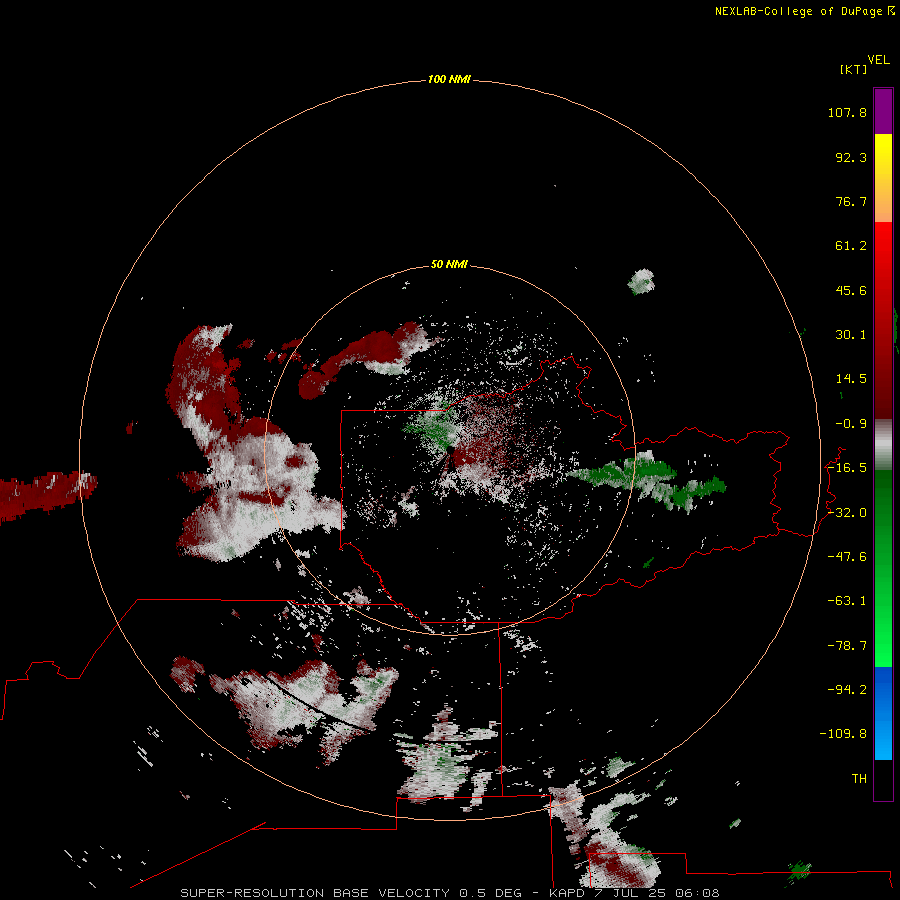
Task: Click the green inbound velocity band east of the radar
Action: [647, 479]
